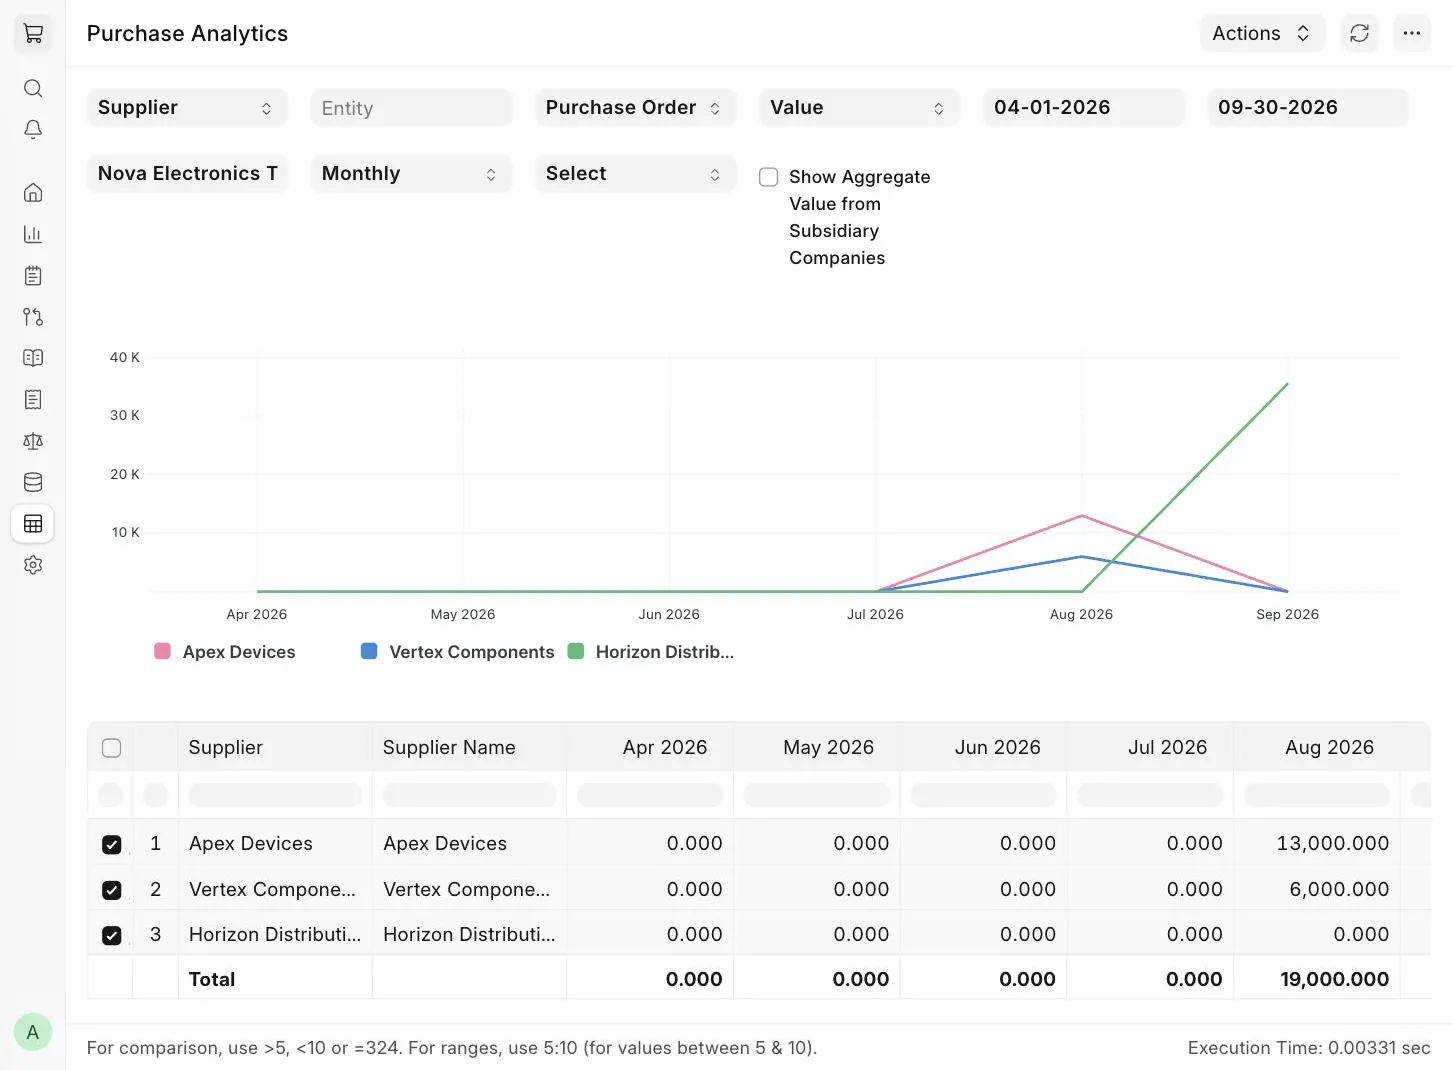This screenshot has height=1070, width=1452.
Task: Open the shopping cart Buying module icon
Action: 33,34
